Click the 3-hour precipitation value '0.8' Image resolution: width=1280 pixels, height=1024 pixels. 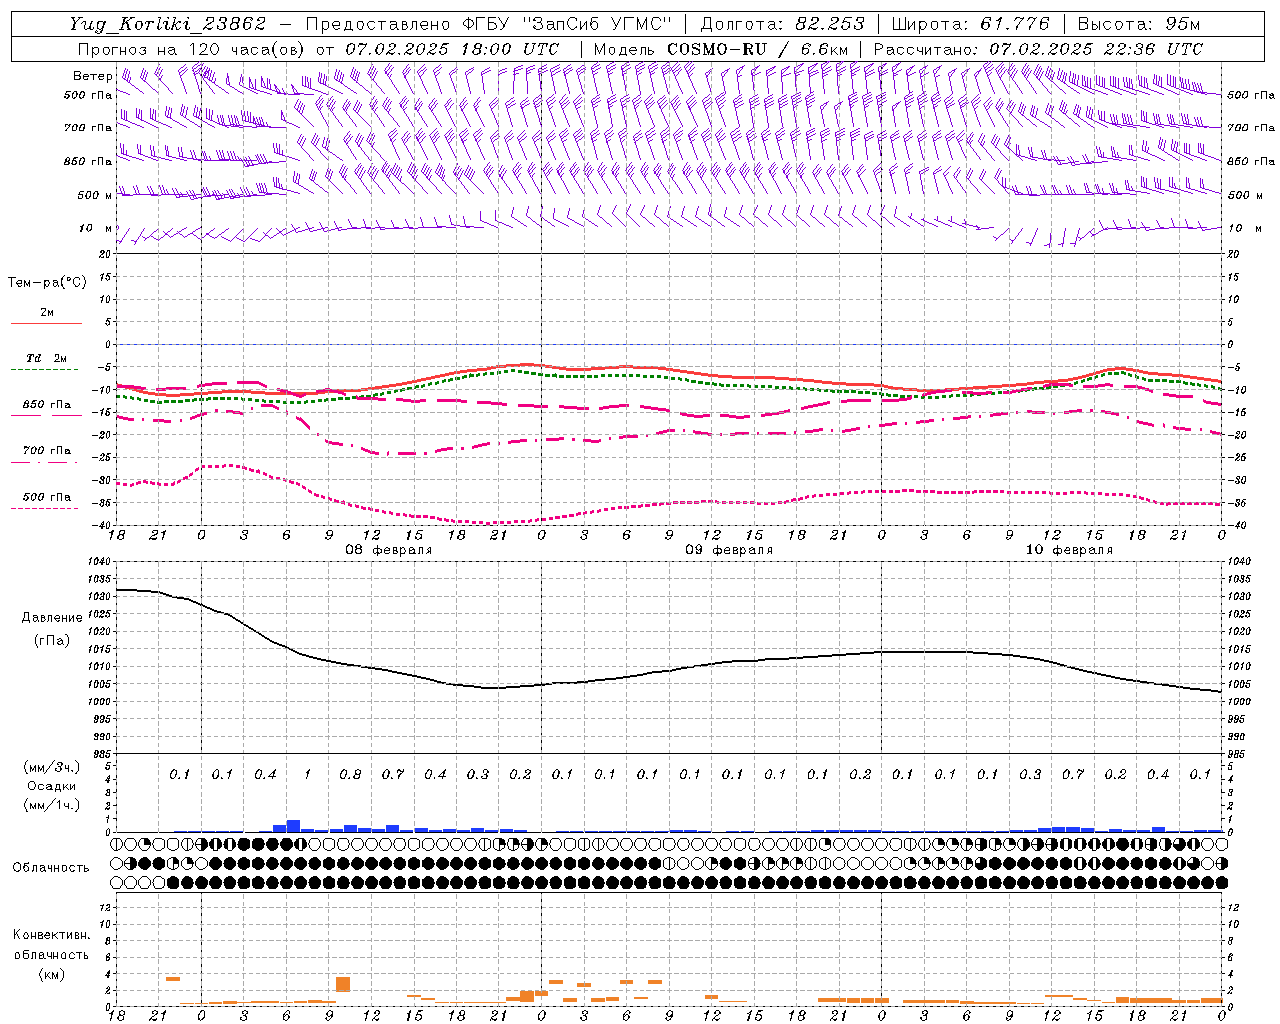[x=350, y=774]
